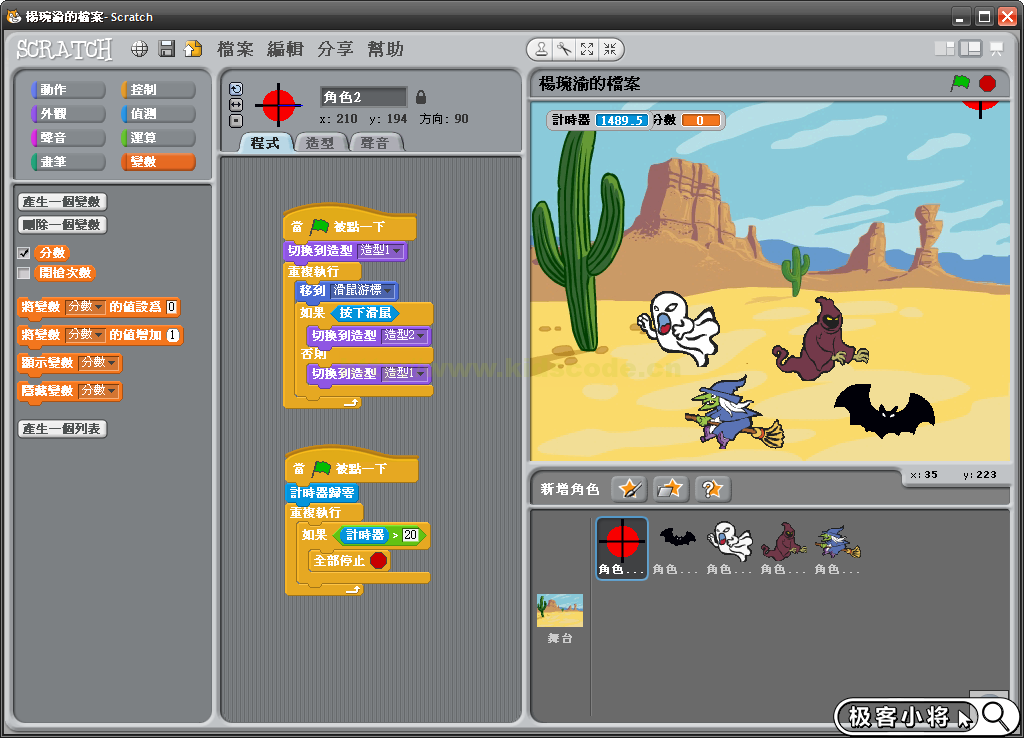Open costume dropdown showing 造型2
Viewport: 1024px width, 738px height.
[x=422, y=336]
